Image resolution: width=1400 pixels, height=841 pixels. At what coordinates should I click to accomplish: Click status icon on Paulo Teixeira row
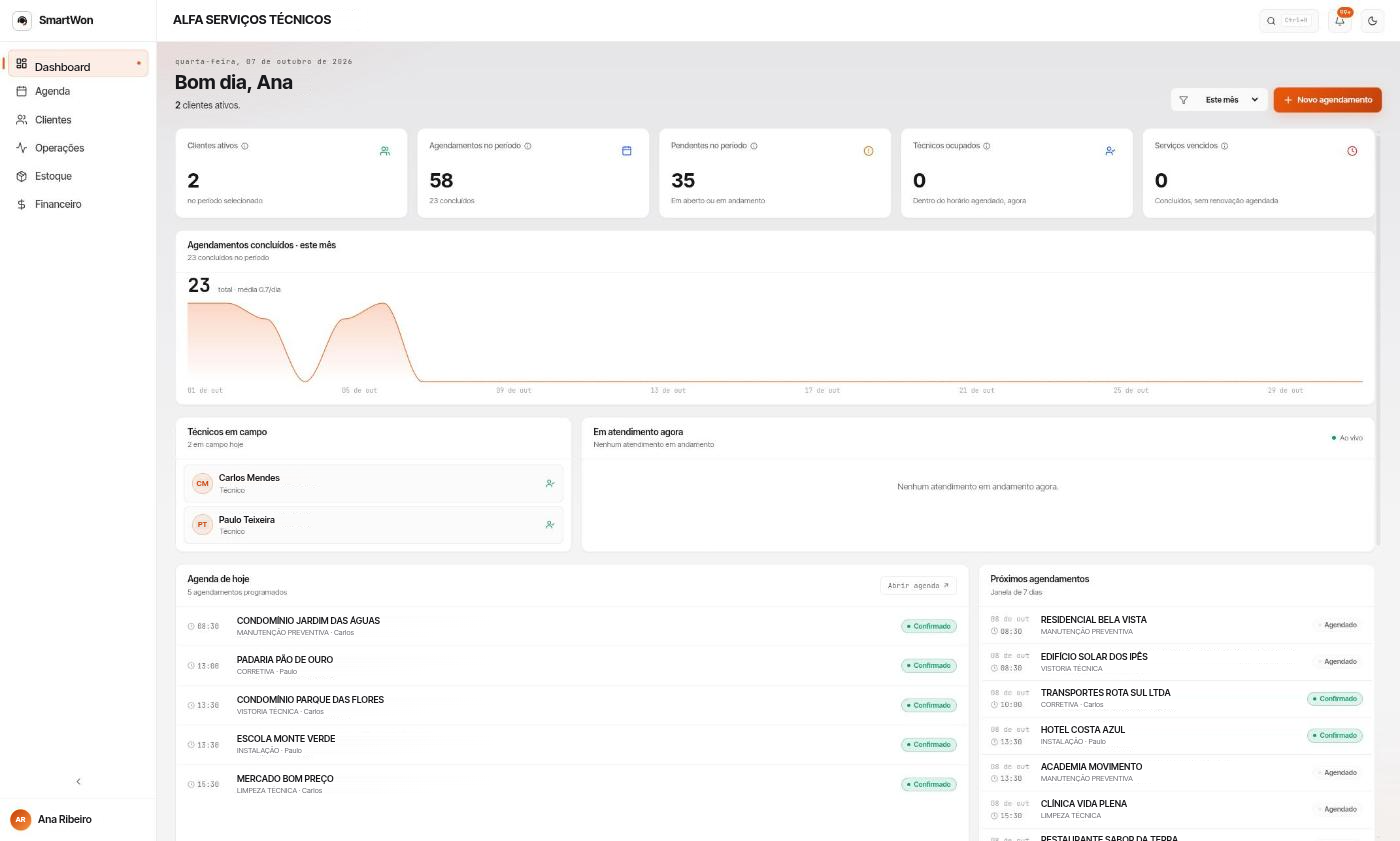tap(550, 525)
